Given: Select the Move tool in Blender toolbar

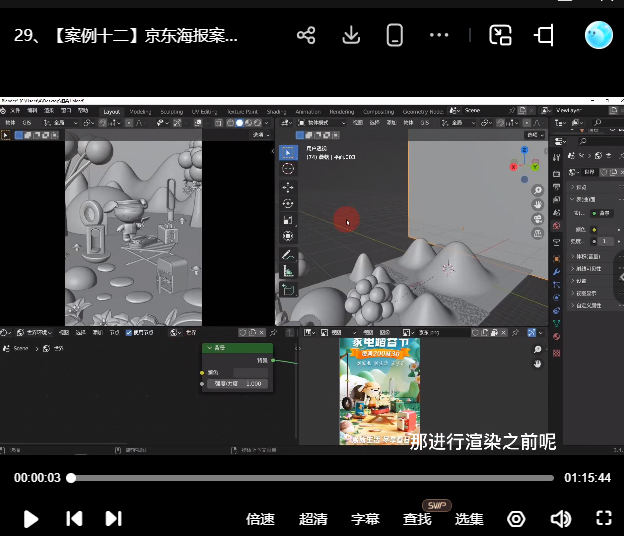Looking at the screenshot, I should (288, 186).
